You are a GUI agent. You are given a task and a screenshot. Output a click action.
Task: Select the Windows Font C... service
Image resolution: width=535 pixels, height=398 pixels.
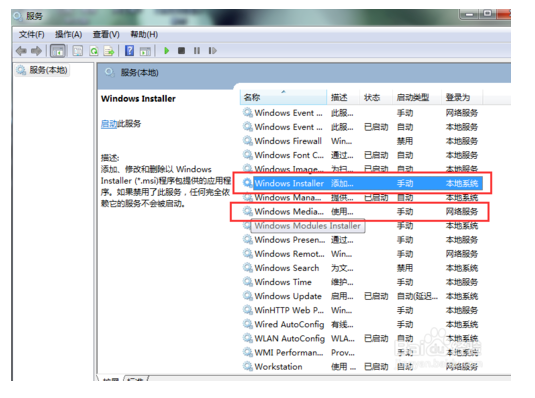[x=361, y=155]
